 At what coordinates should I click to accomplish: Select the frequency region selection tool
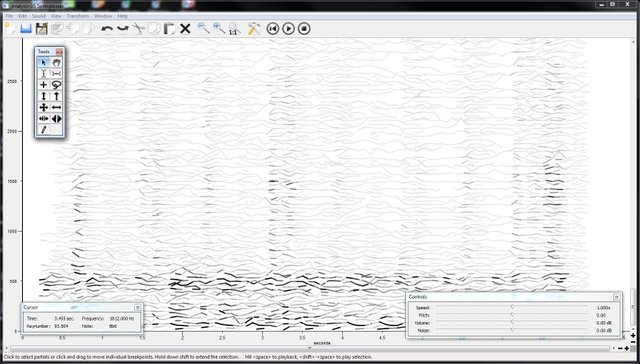(x=56, y=73)
